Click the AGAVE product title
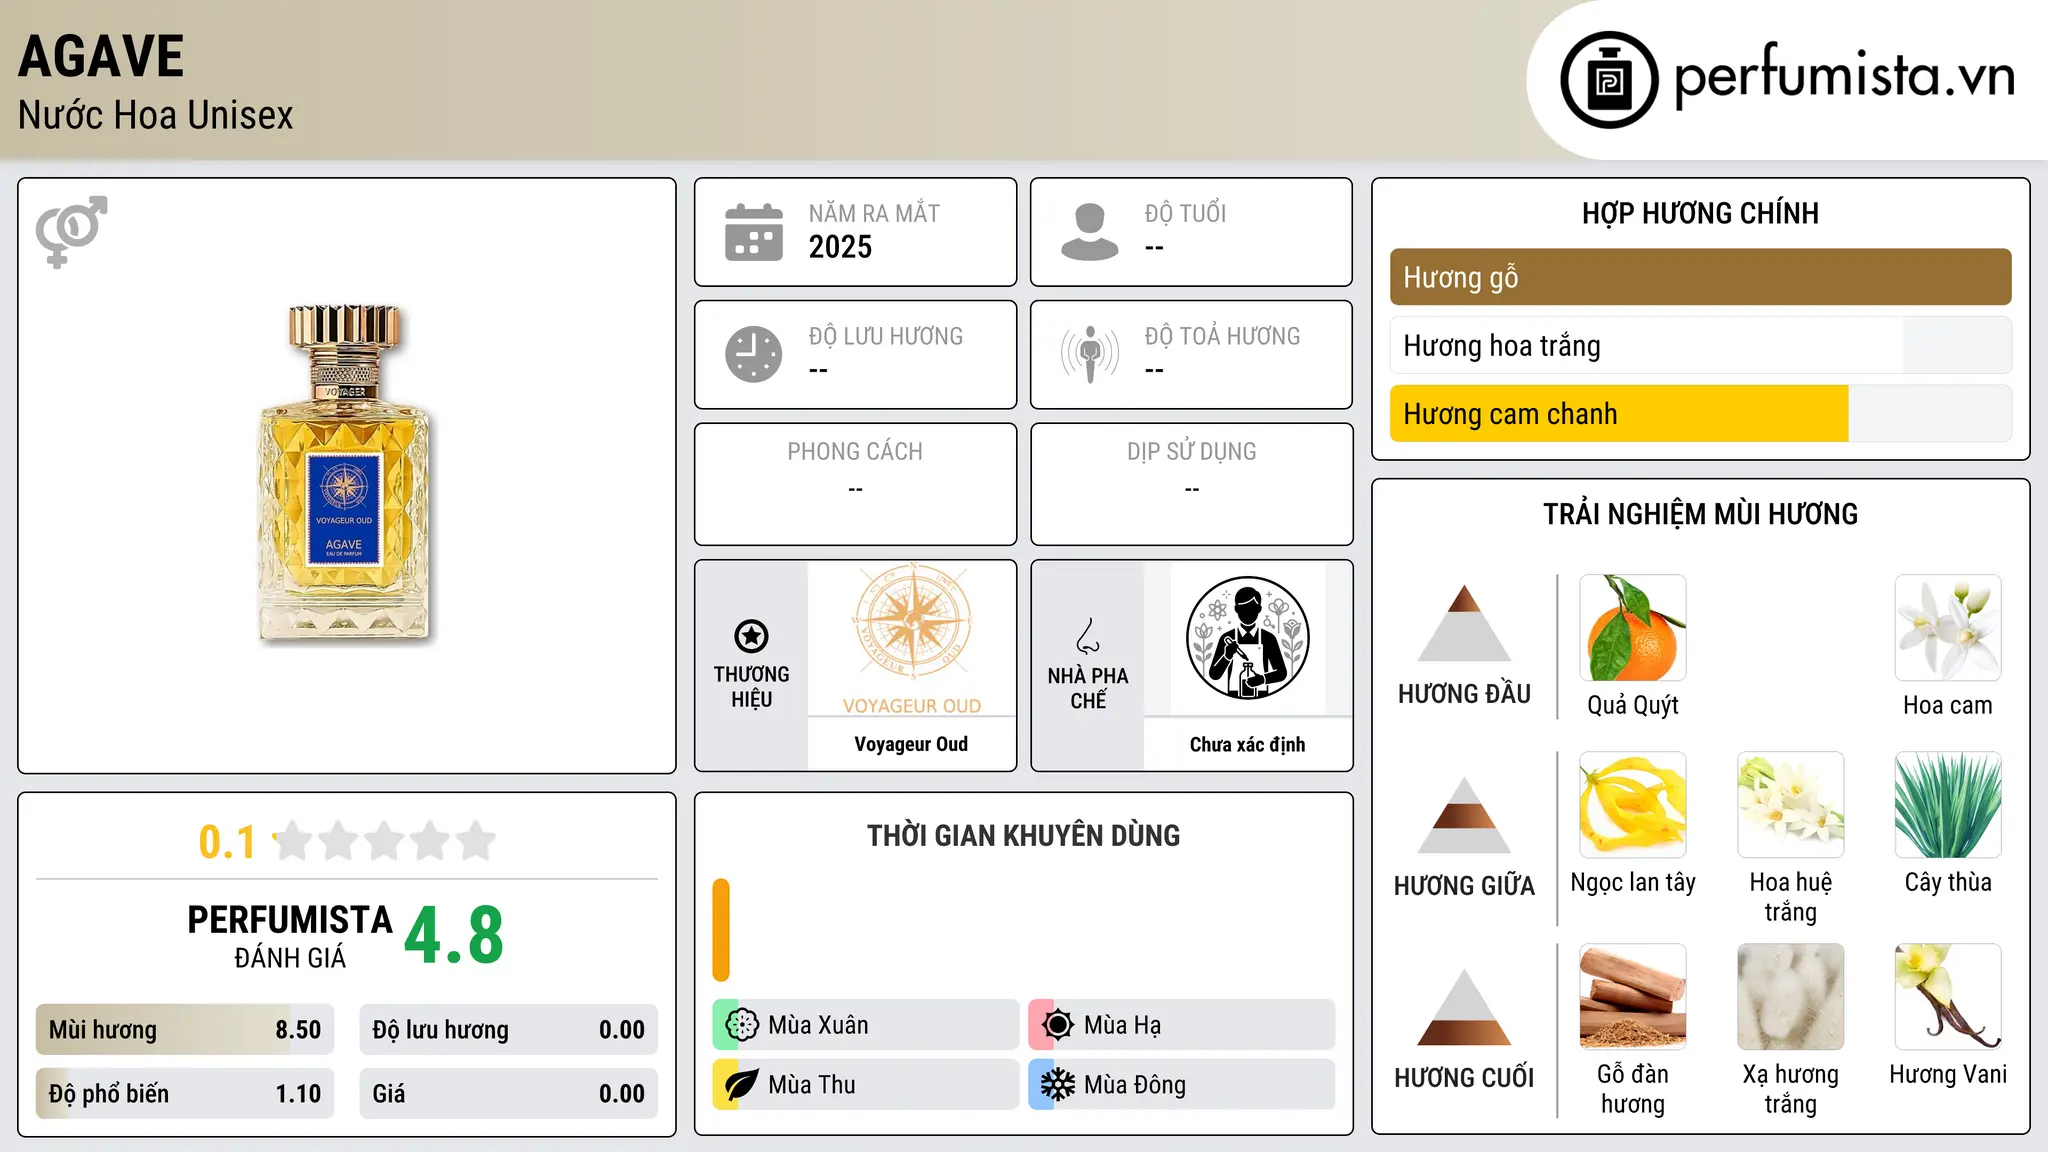The image size is (2048, 1152). [101, 57]
